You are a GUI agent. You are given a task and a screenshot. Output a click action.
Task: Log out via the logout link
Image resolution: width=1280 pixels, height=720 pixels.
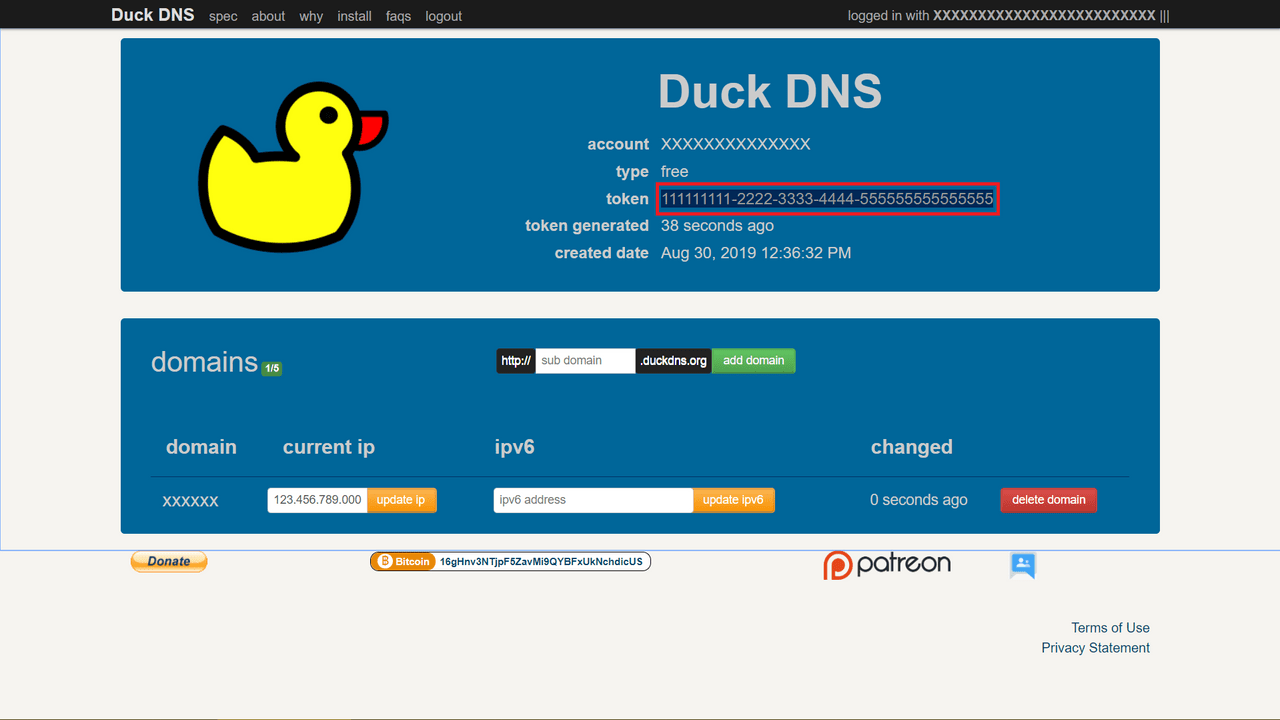[x=444, y=16]
